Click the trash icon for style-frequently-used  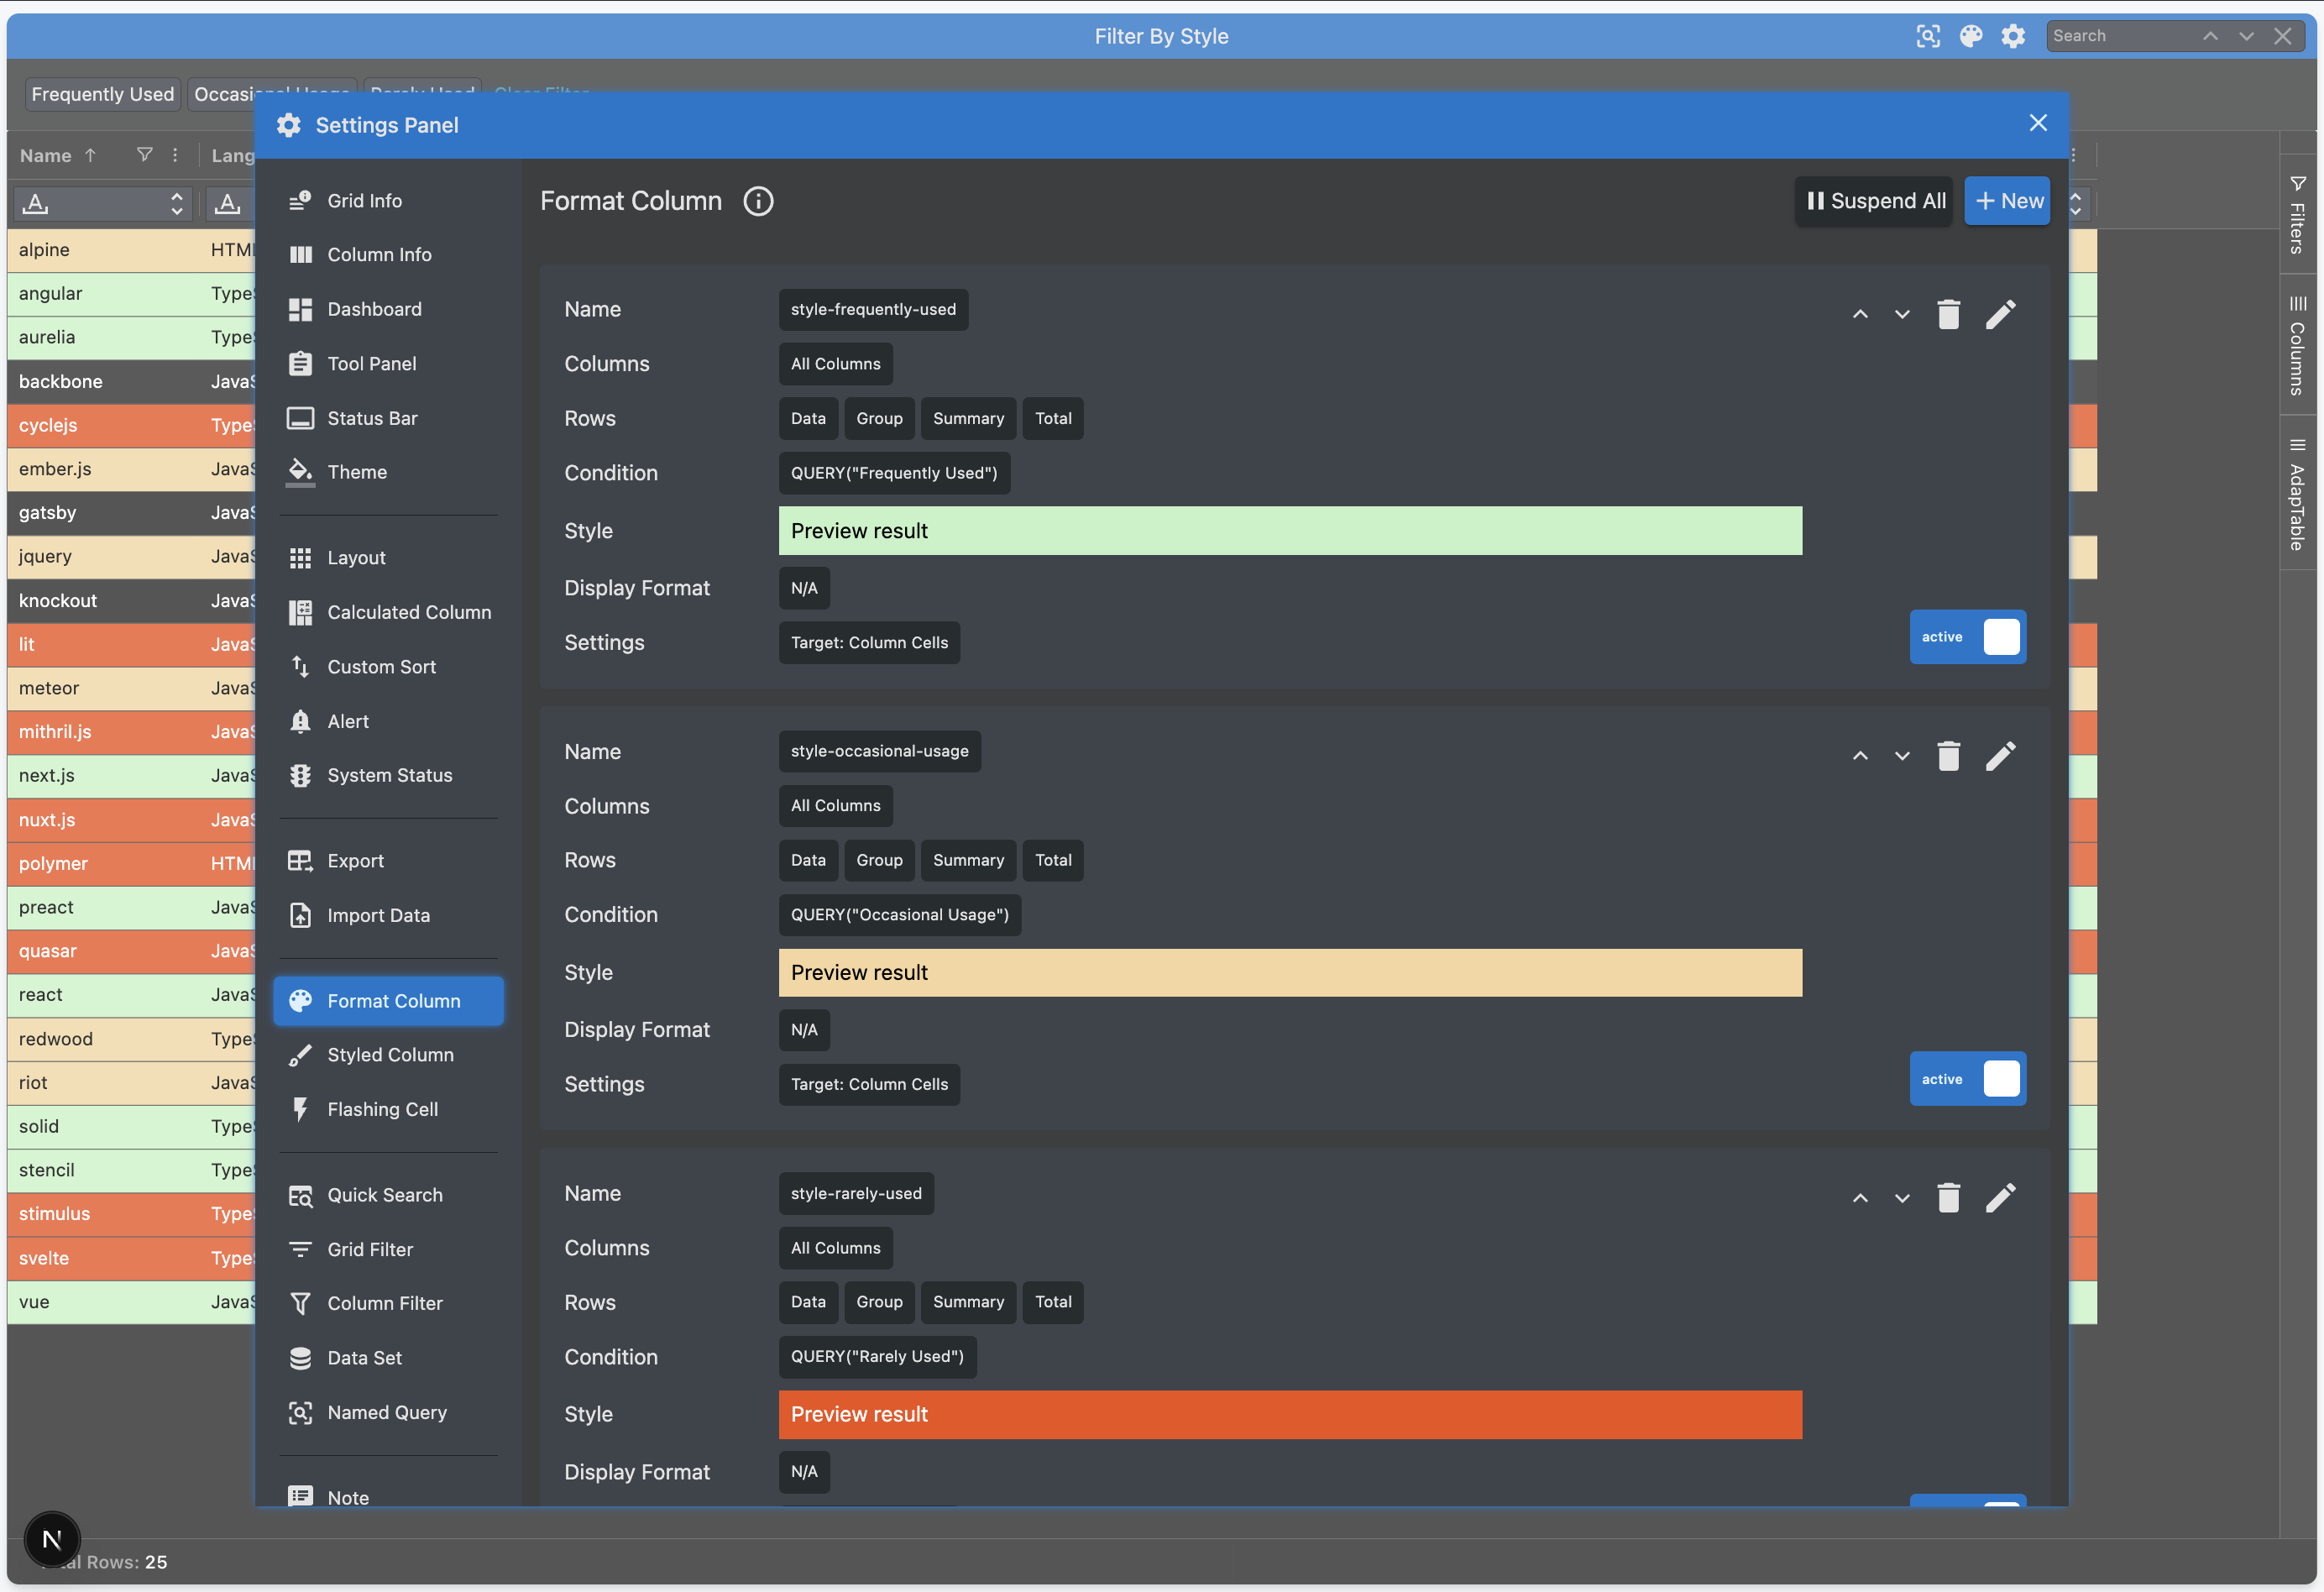pos(1948,315)
